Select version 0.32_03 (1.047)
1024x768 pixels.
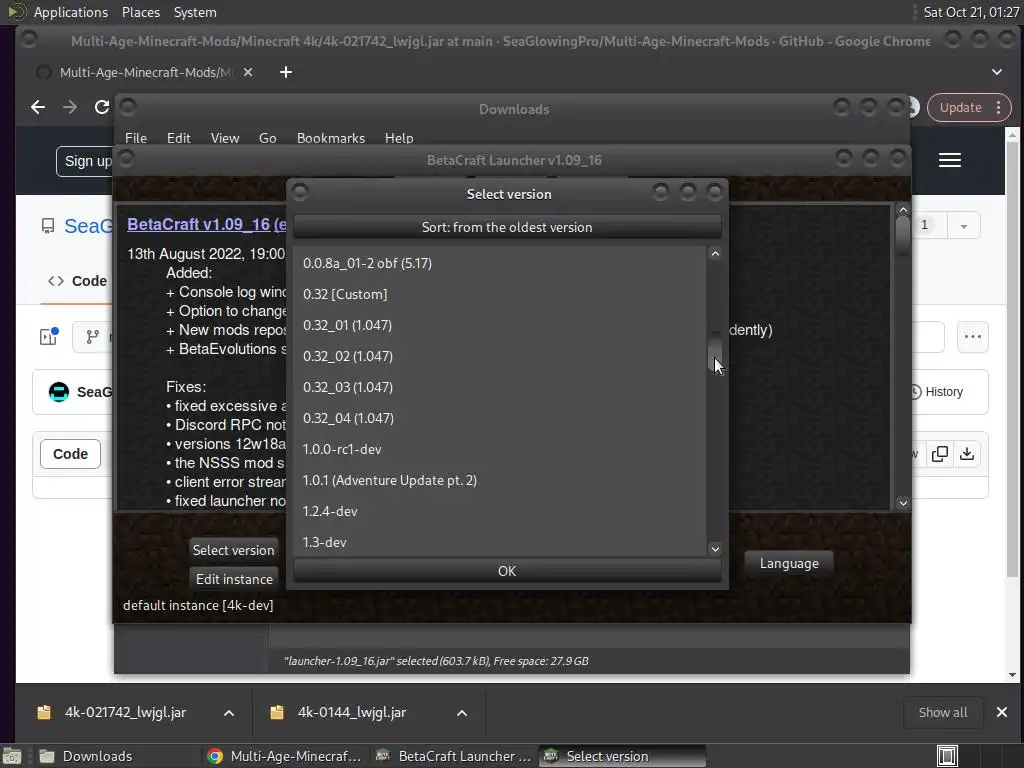pos(500,387)
